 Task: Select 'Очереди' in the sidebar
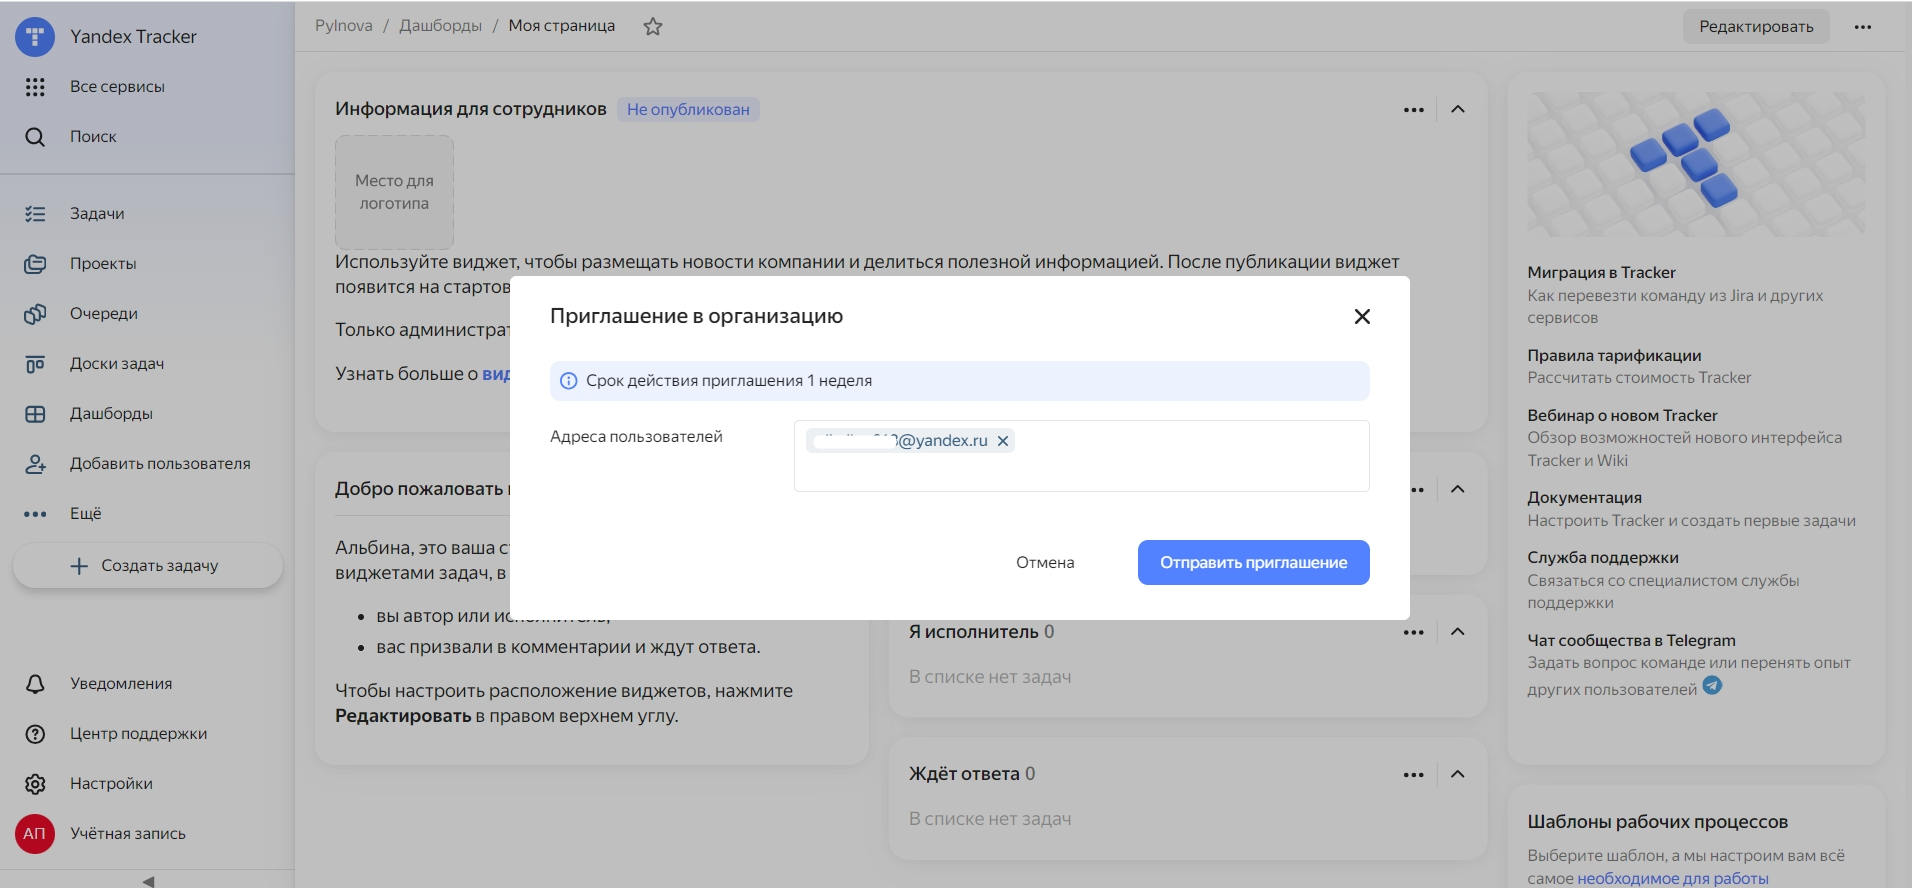pyautogui.click(x=104, y=314)
